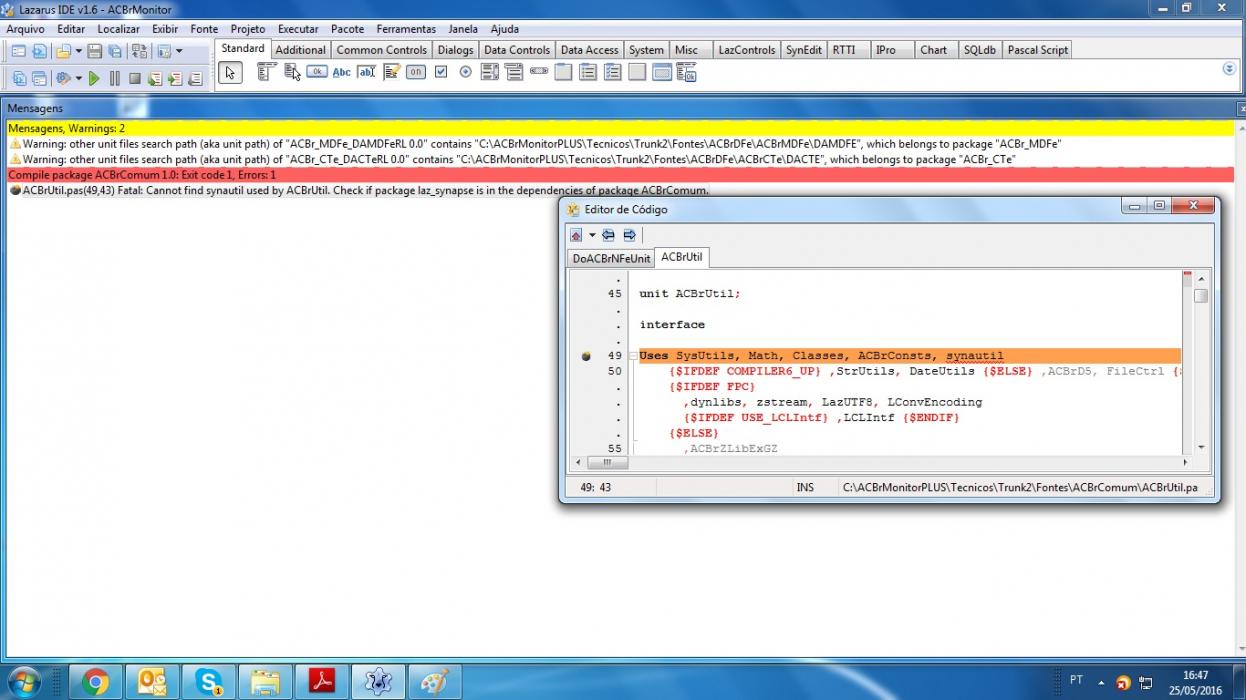The image size is (1246, 700).
Task: Switch to the Additional palette tab
Action: (x=300, y=50)
